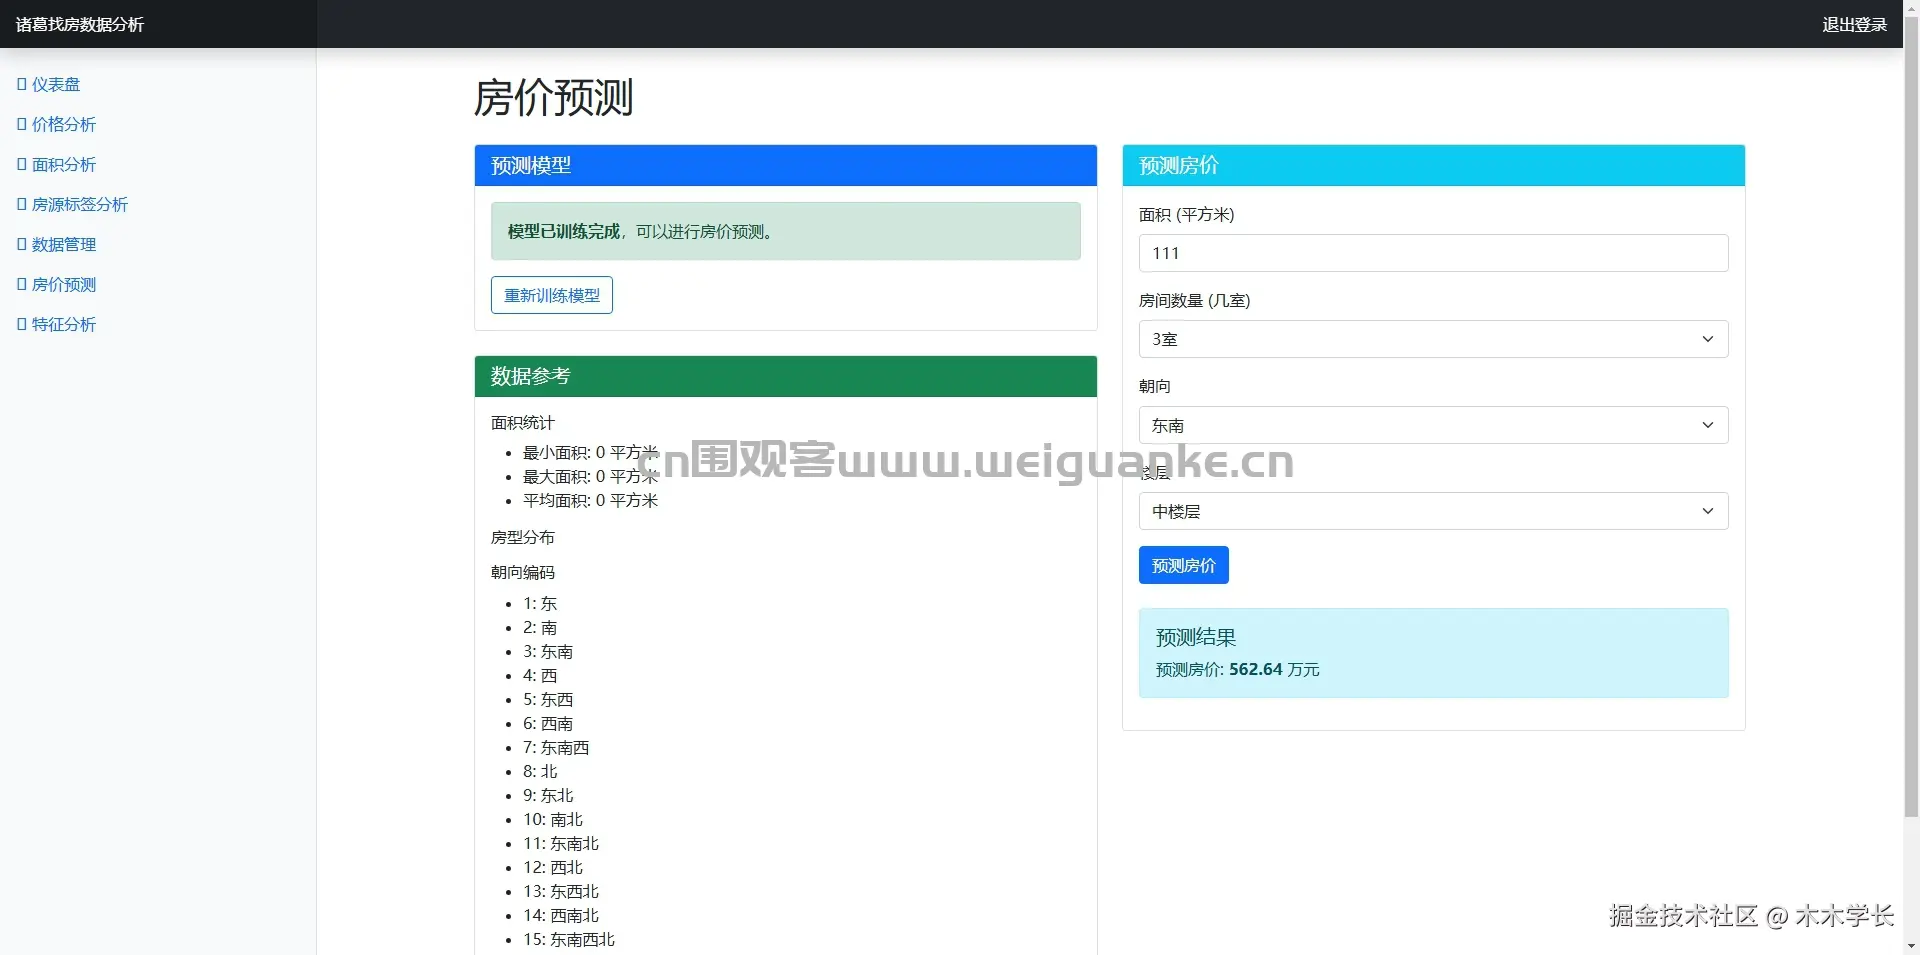Click list entry 11: 东南北
The width and height of the screenshot is (1920, 955).
click(x=561, y=843)
